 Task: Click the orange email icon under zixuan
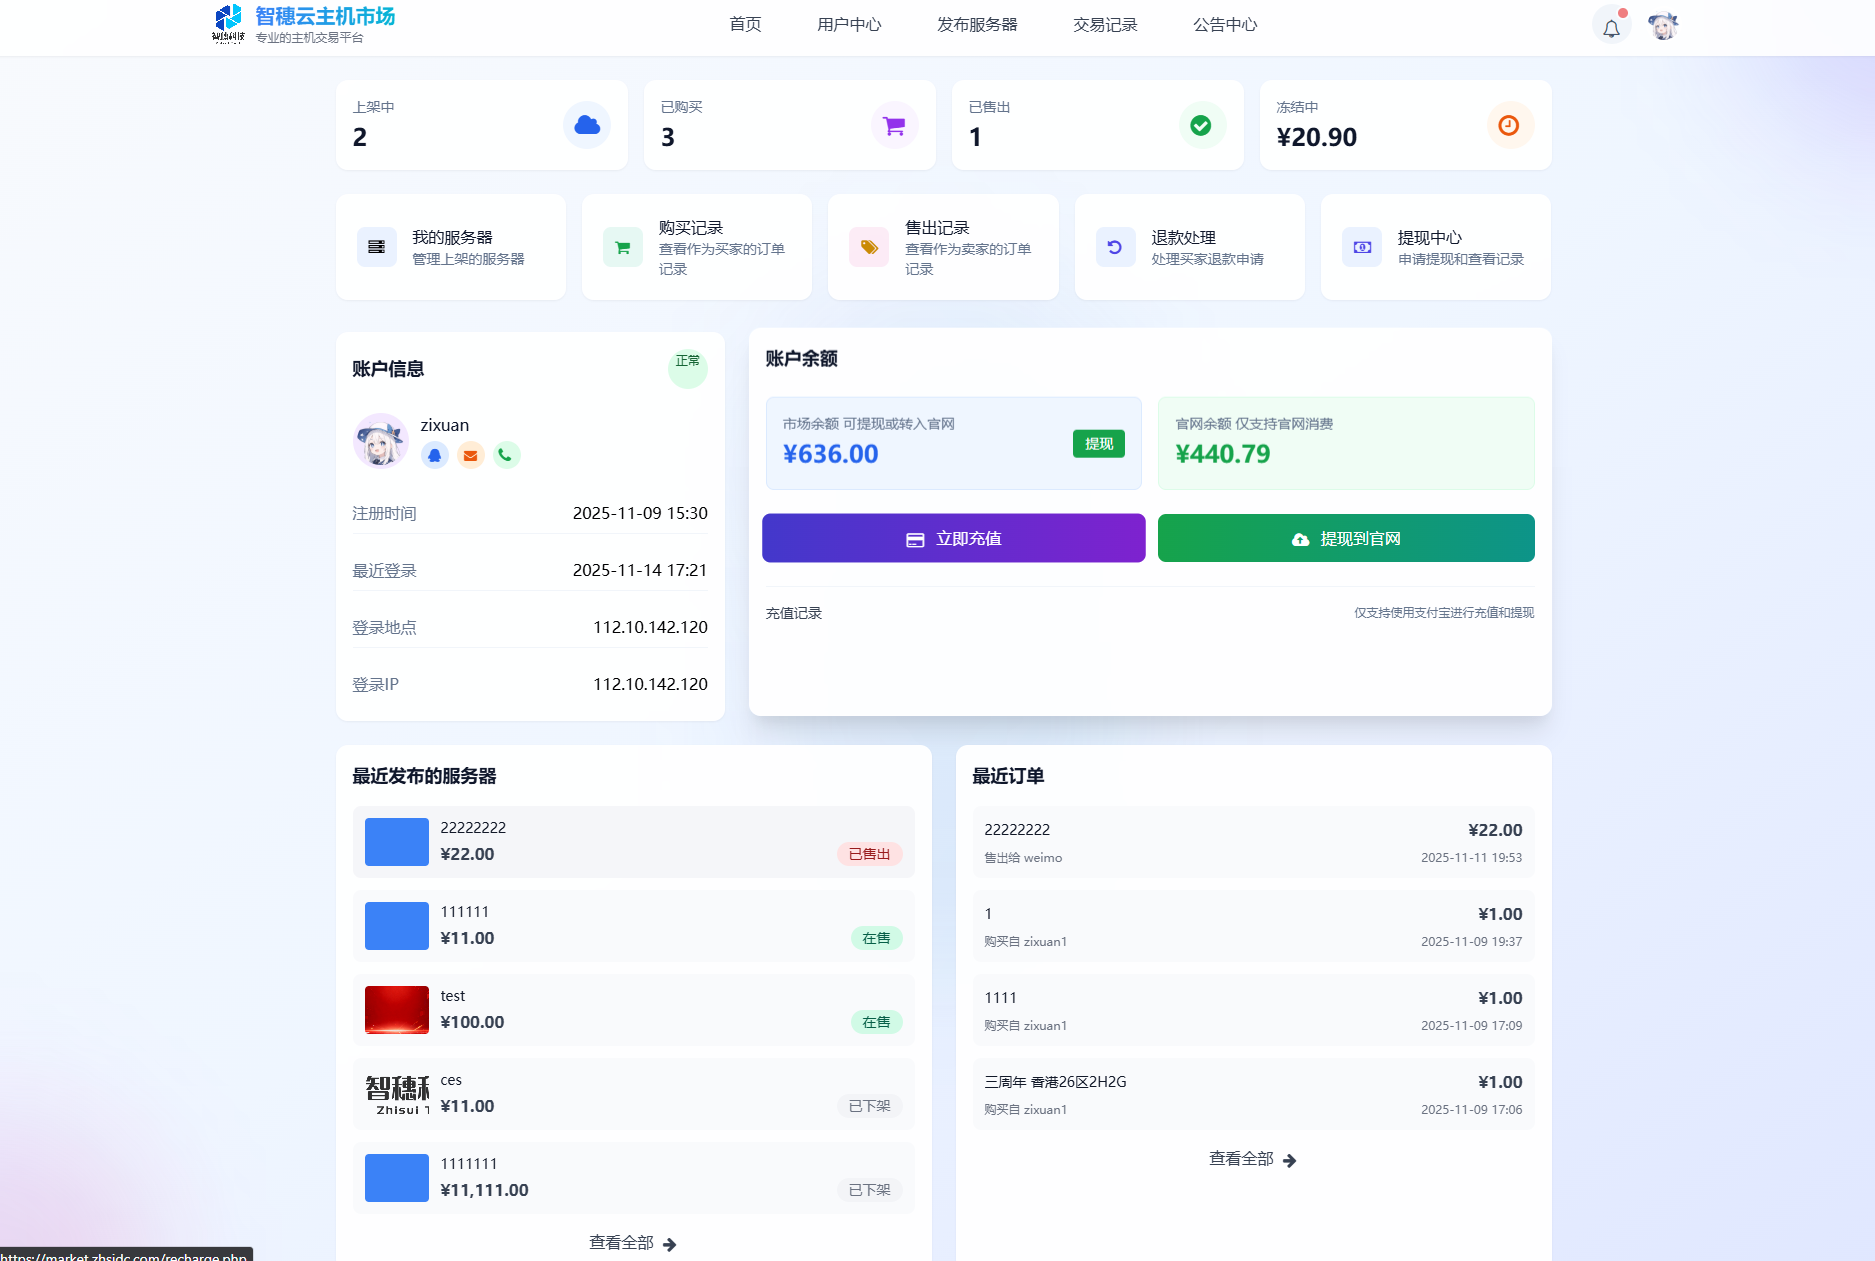point(470,456)
